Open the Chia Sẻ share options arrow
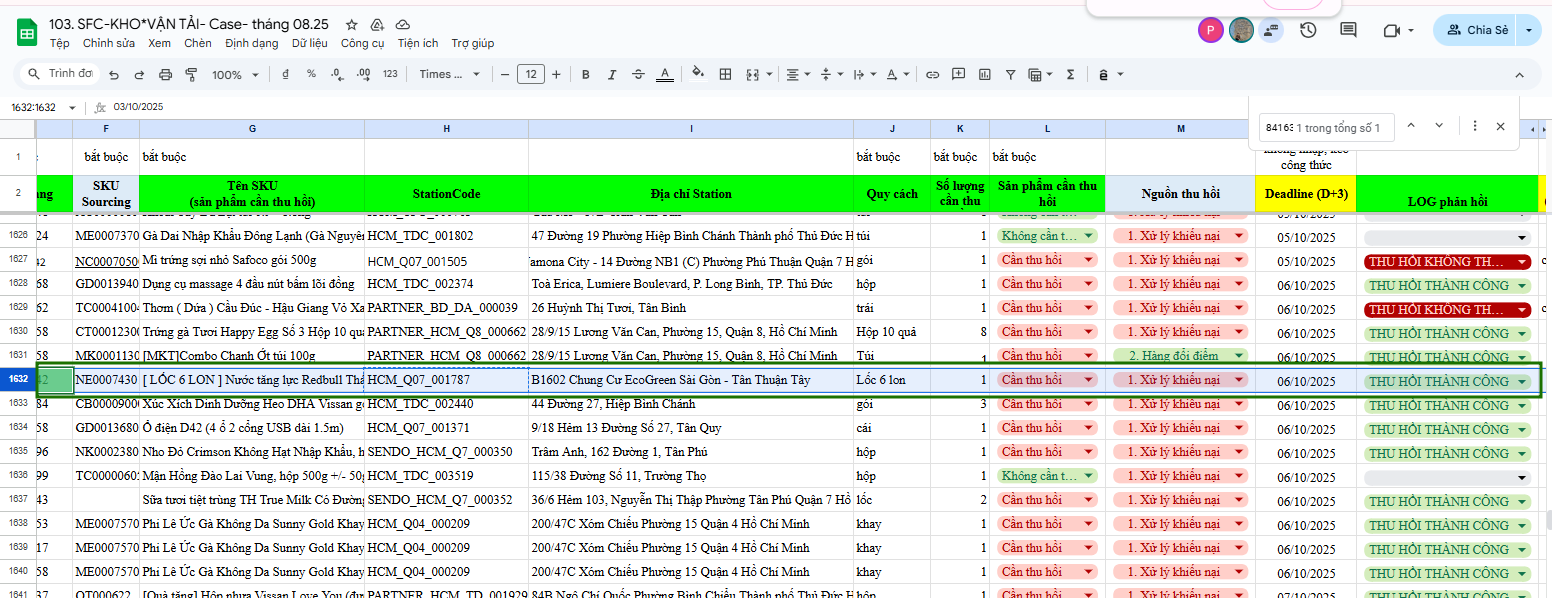 pyautogui.click(x=1529, y=30)
